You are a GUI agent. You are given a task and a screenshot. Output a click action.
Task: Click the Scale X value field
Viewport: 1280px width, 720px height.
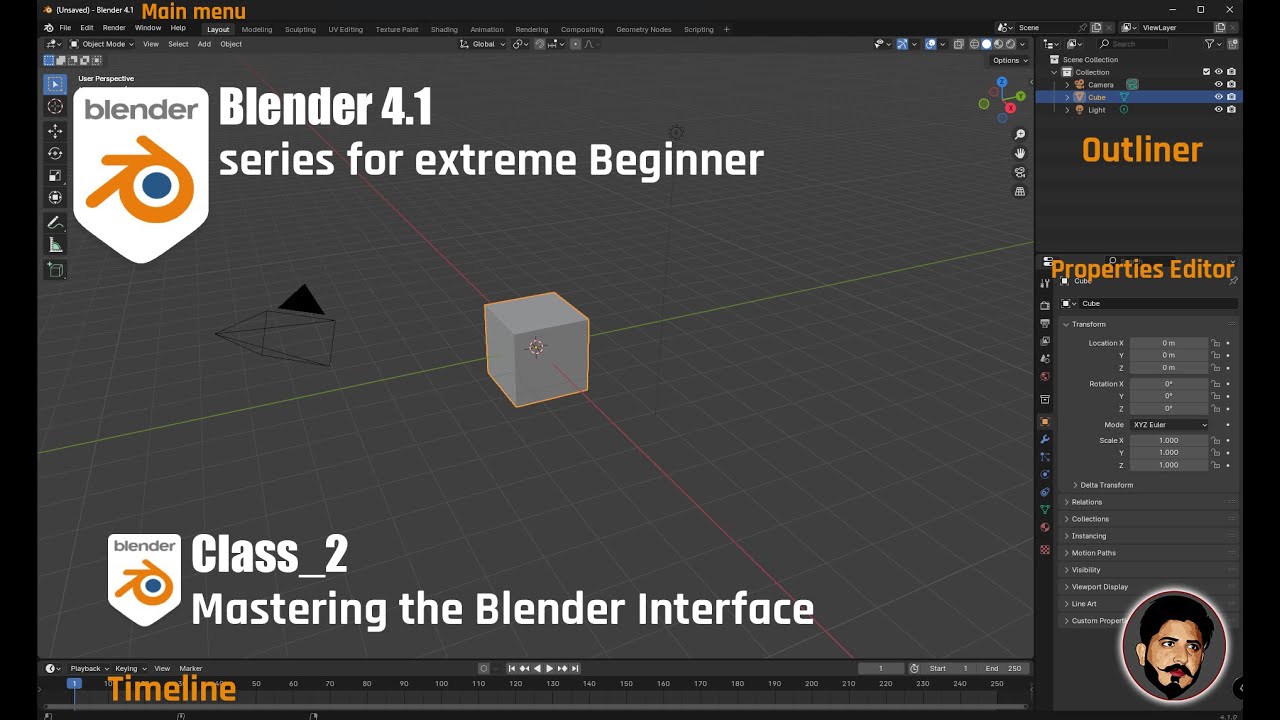(x=1169, y=441)
